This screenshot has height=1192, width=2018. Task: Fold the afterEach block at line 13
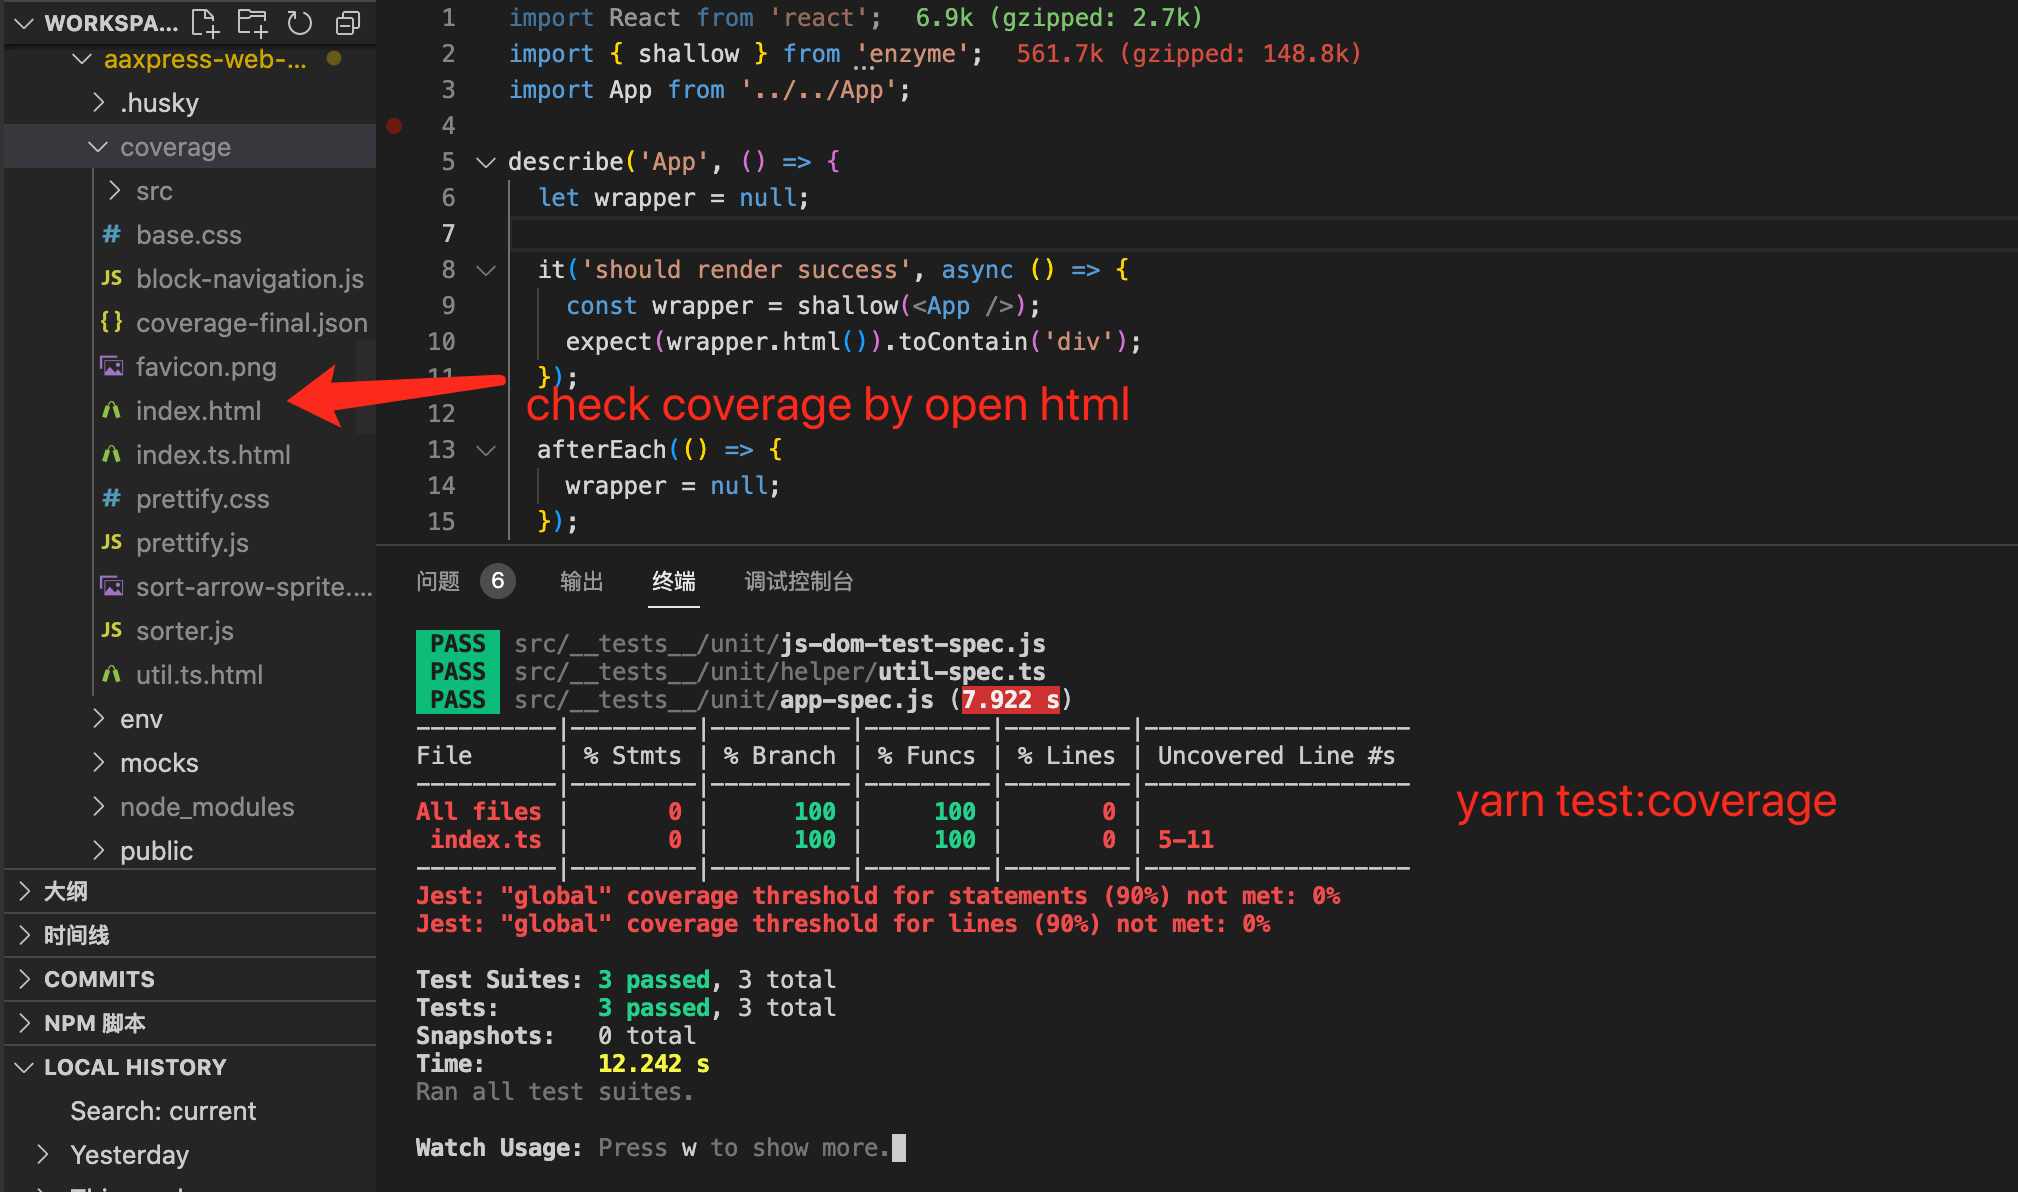point(486,450)
